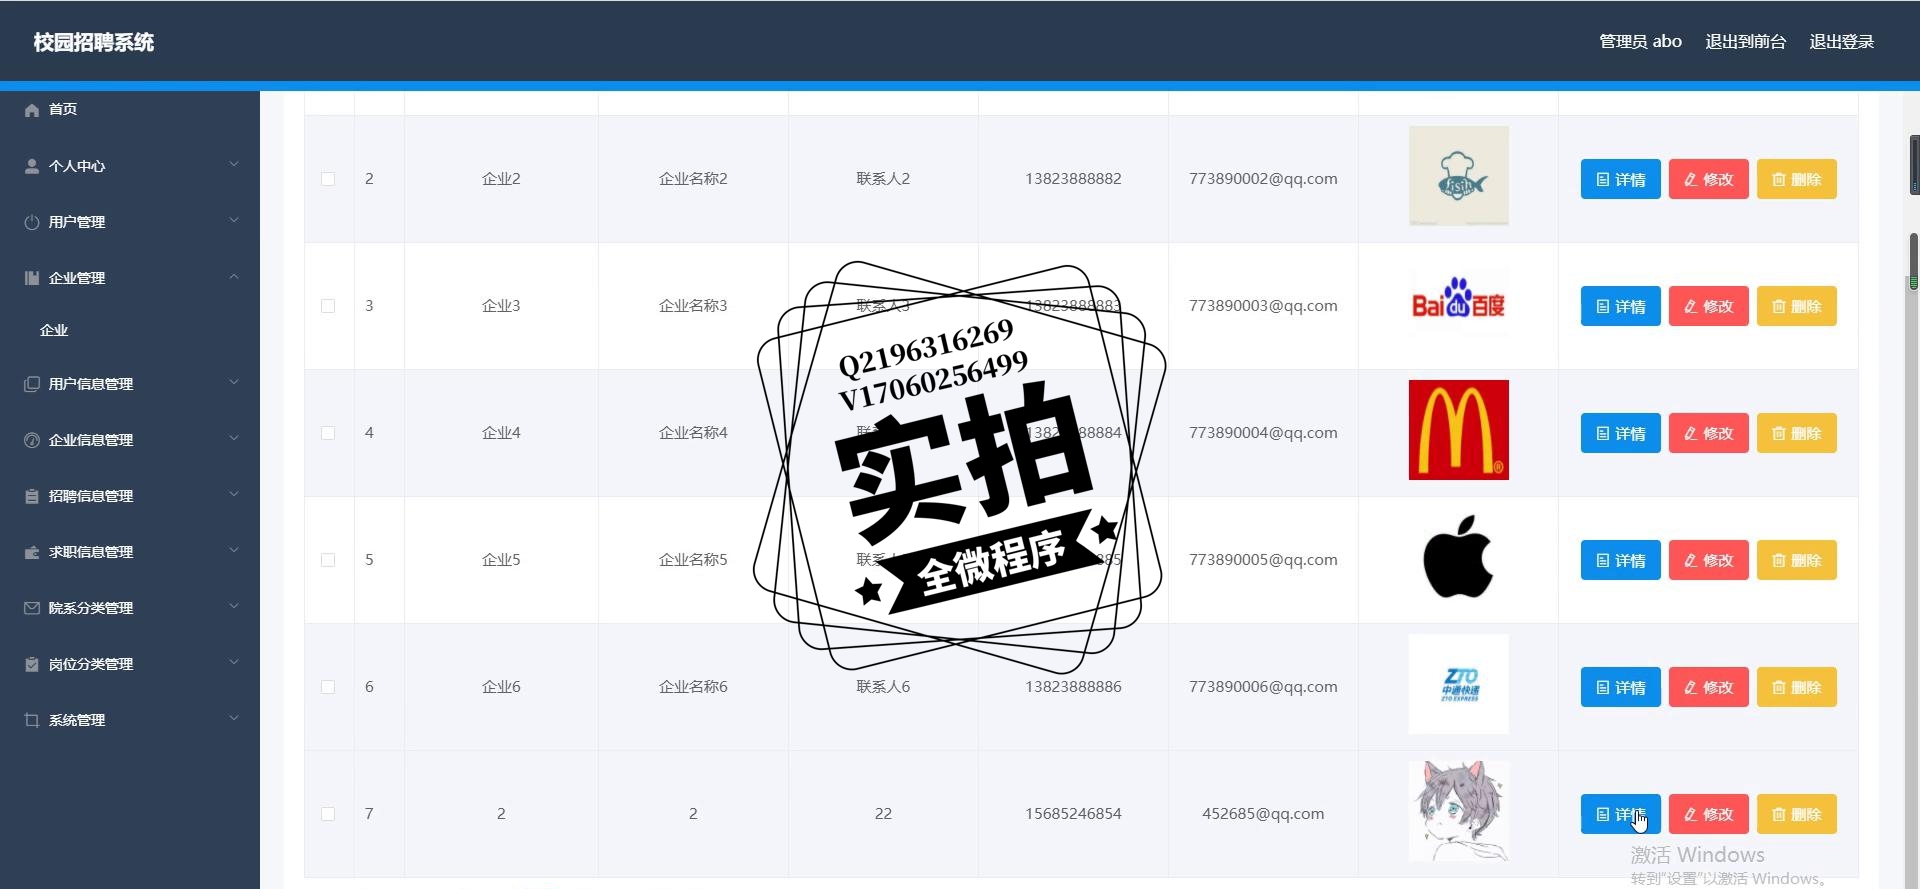Expand the 求职信息管理 chevron
The height and width of the screenshot is (889, 1920).
pyautogui.click(x=234, y=550)
